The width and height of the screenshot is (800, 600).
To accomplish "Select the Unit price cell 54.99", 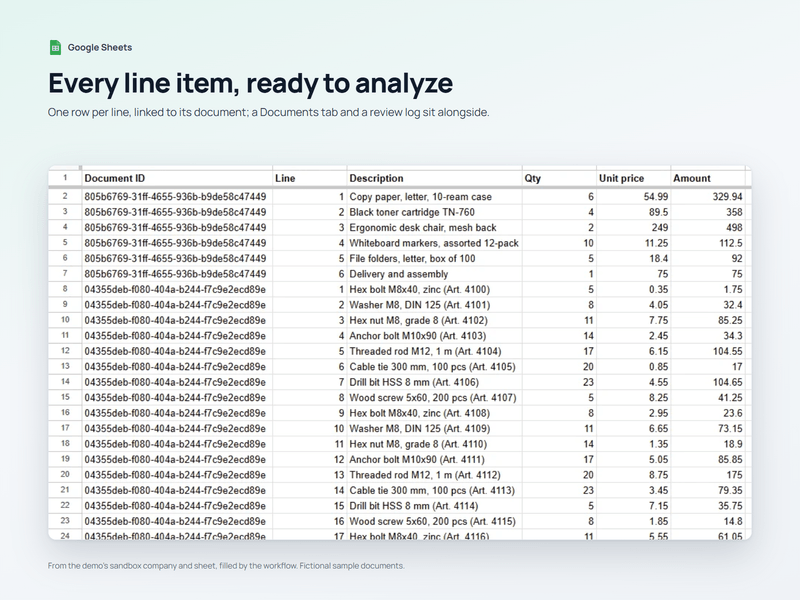I will pyautogui.click(x=633, y=197).
